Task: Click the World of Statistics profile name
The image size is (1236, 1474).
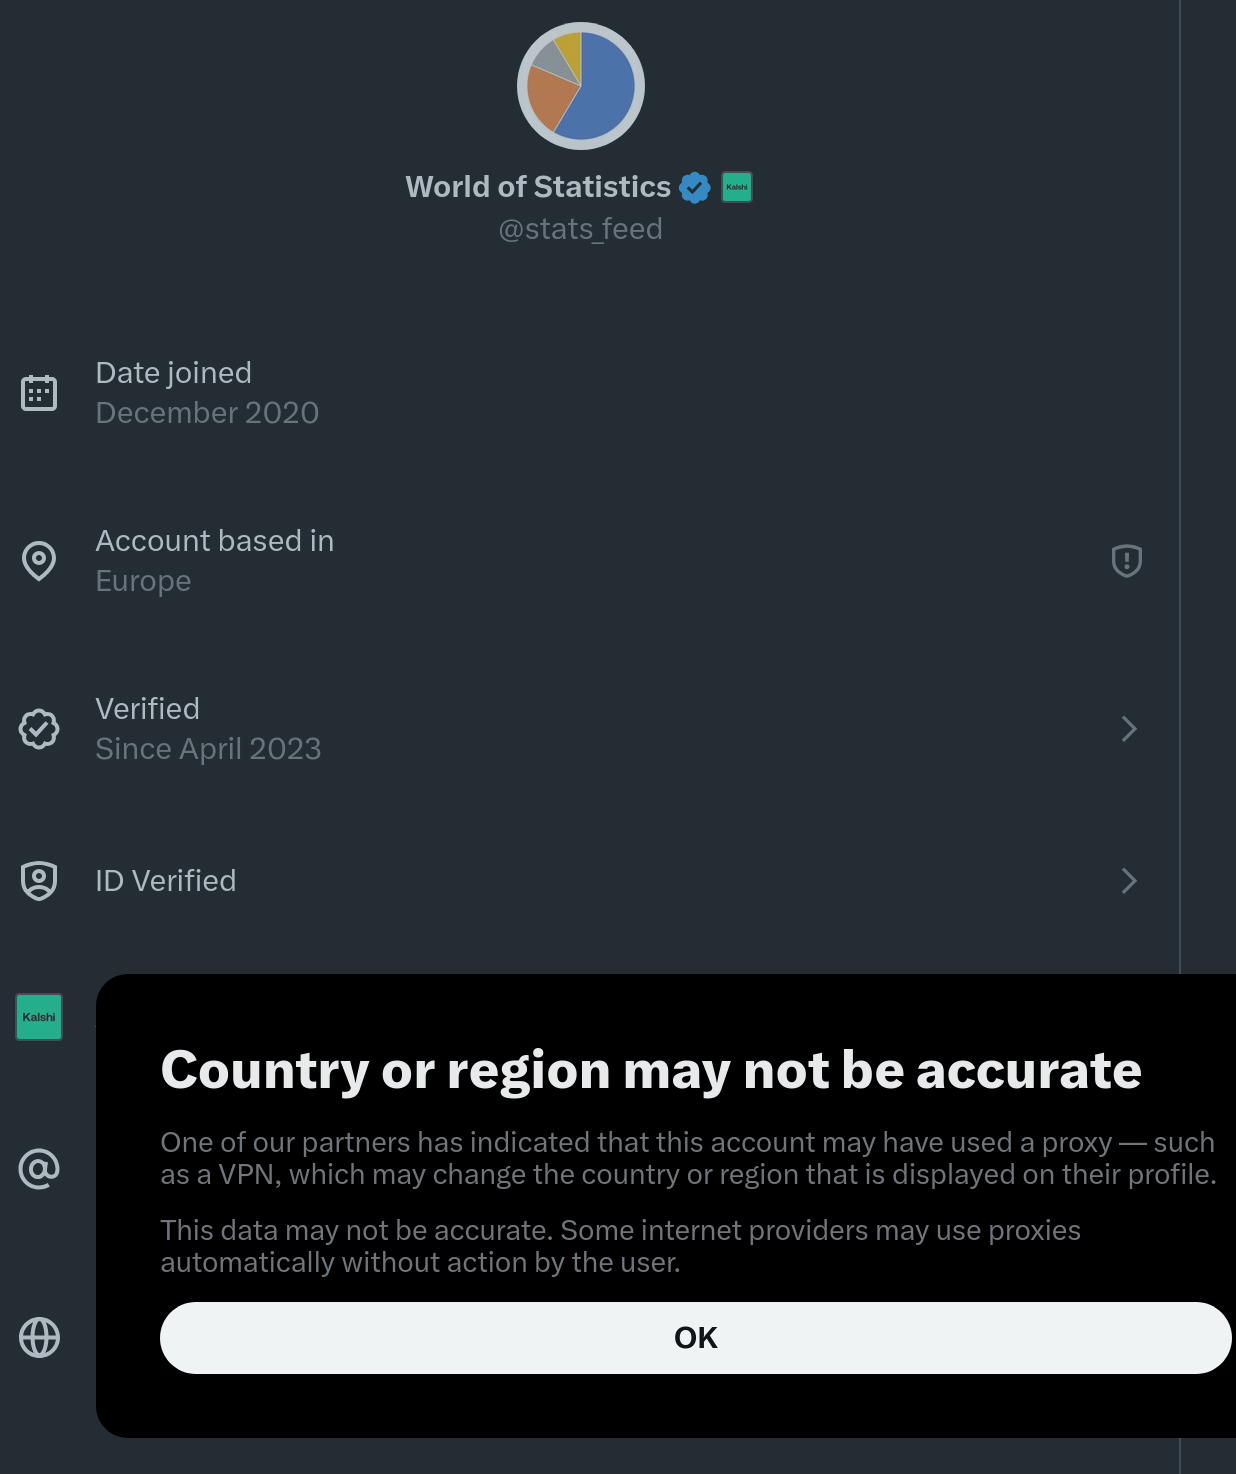Action: (x=538, y=187)
